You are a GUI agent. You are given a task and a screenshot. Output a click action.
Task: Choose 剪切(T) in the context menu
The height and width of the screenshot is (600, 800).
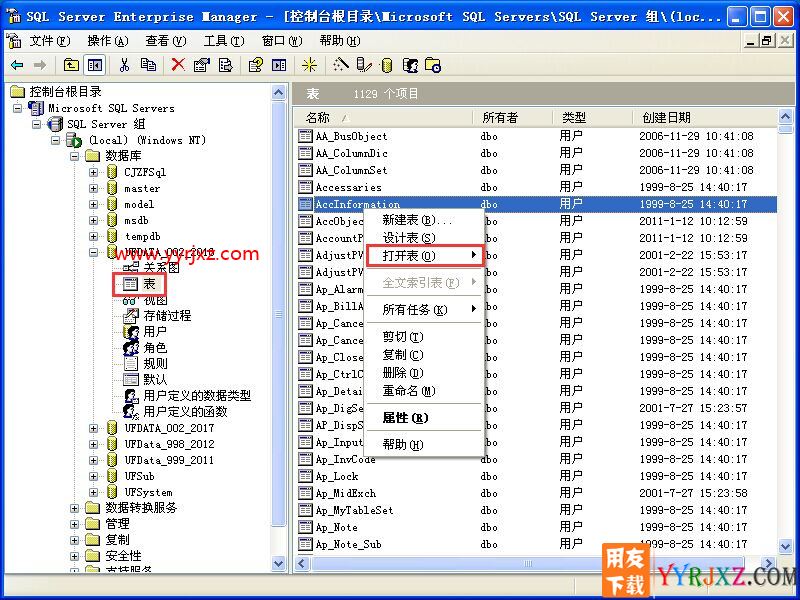(424, 337)
